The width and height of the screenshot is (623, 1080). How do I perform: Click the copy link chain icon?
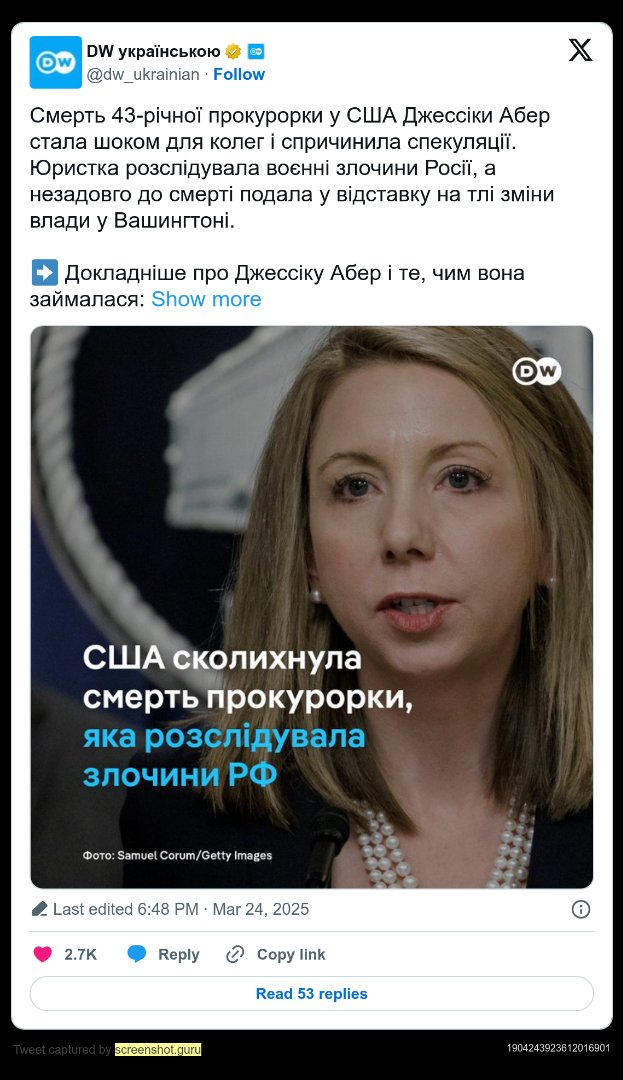click(235, 954)
